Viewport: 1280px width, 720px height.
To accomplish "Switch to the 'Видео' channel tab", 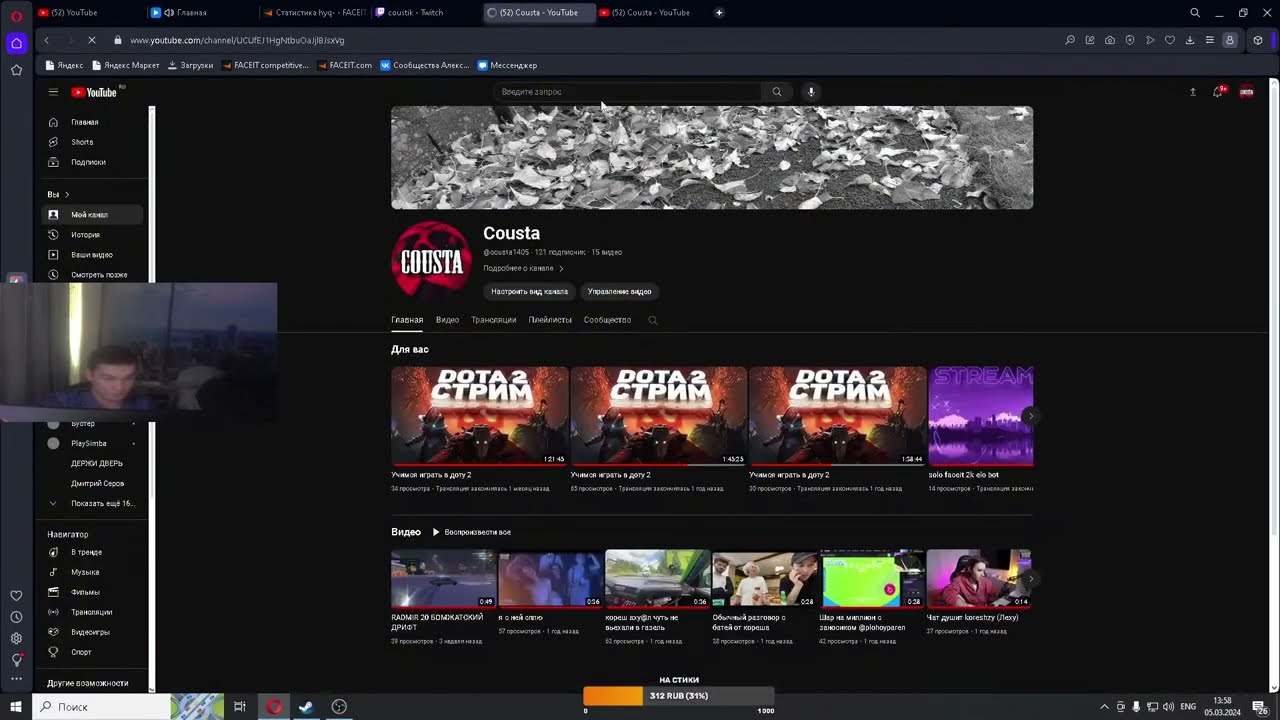I will 447,320.
